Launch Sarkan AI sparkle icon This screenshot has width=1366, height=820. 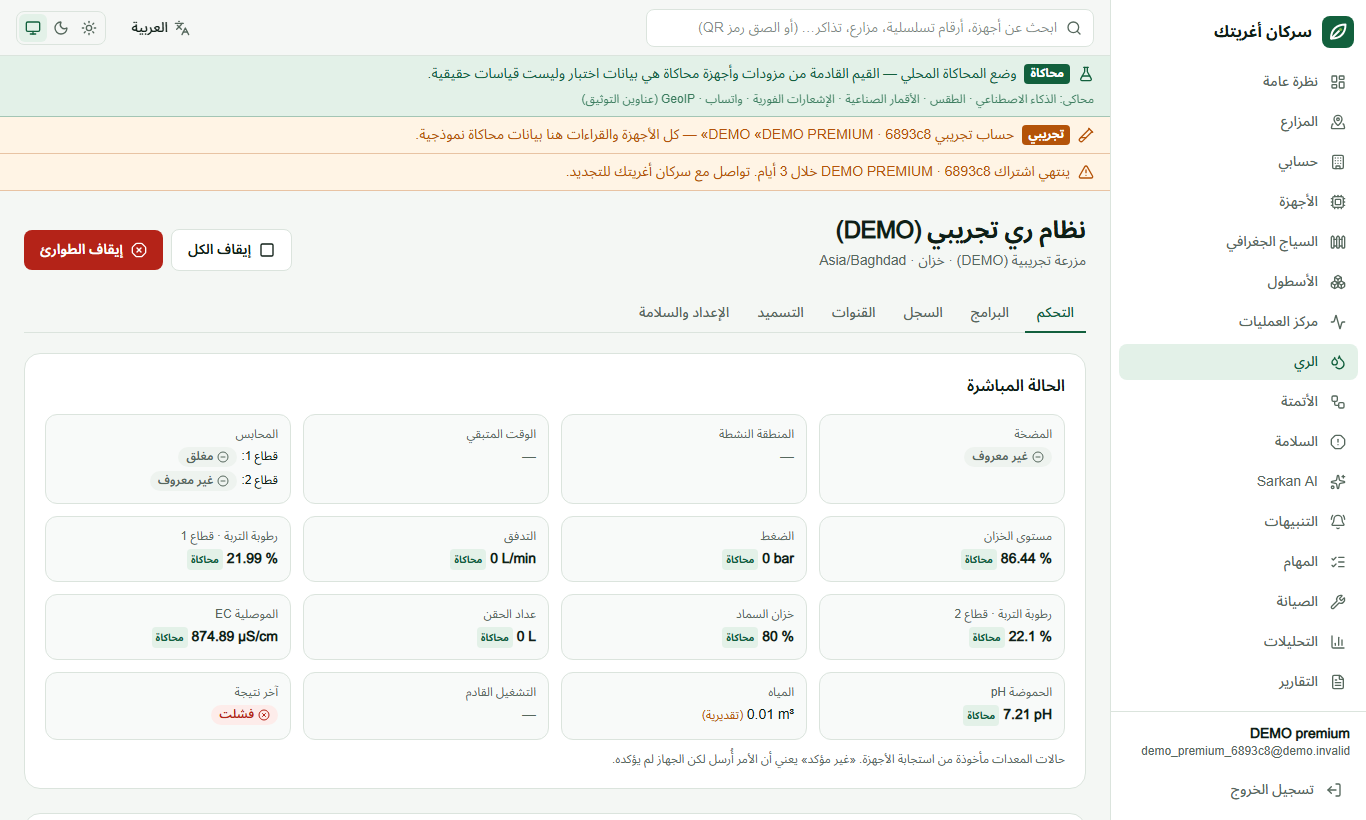click(x=1338, y=482)
